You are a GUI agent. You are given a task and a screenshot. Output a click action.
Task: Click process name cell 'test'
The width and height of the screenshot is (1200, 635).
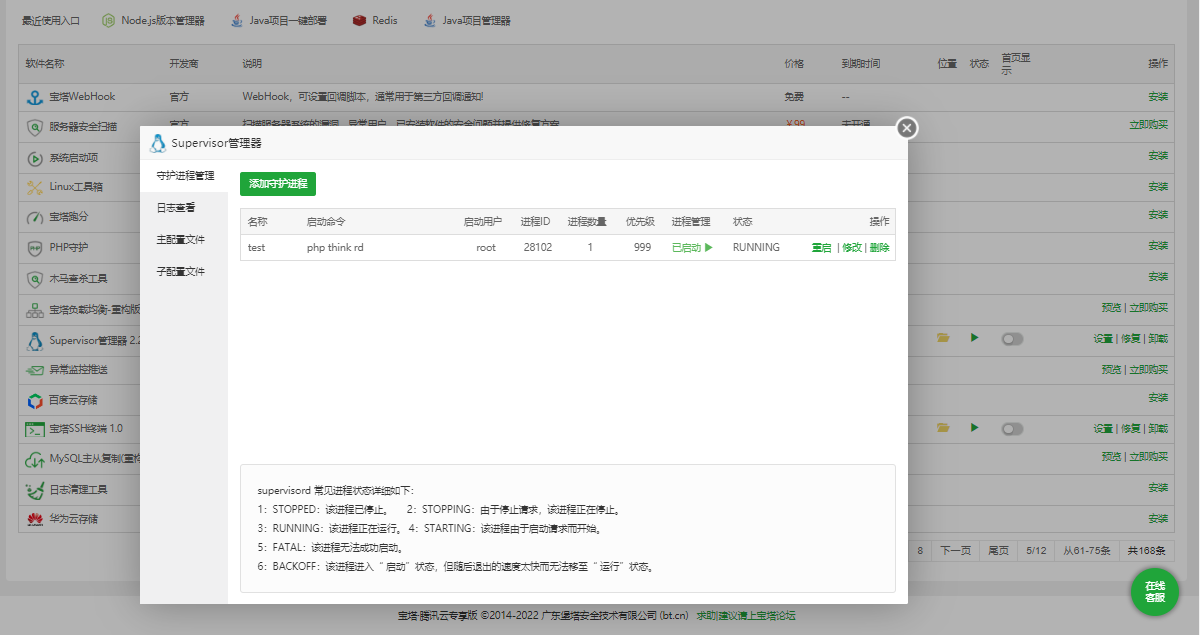click(x=256, y=247)
